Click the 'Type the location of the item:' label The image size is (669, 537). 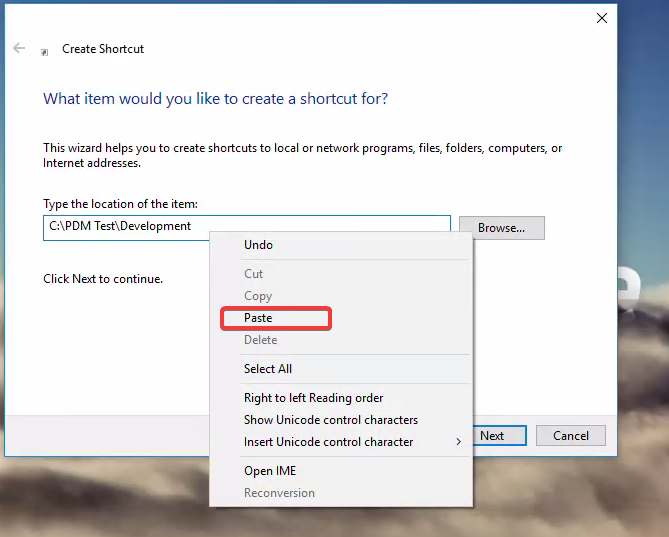[120, 204]
